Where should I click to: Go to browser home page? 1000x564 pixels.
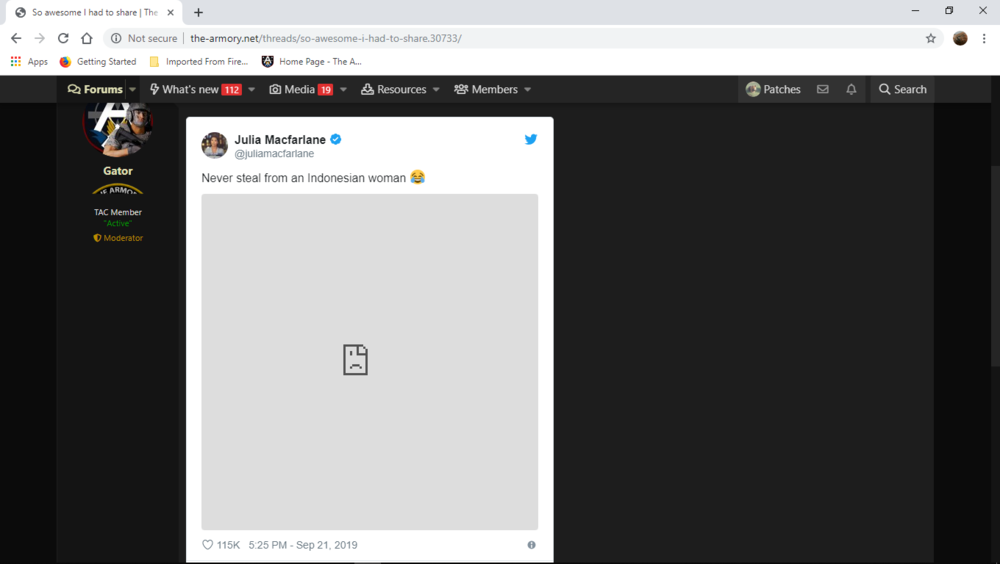(x=87, y=38)
